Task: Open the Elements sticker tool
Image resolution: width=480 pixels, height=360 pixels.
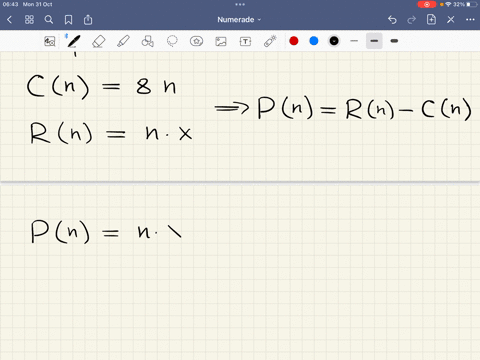Action: coord(196,41)
